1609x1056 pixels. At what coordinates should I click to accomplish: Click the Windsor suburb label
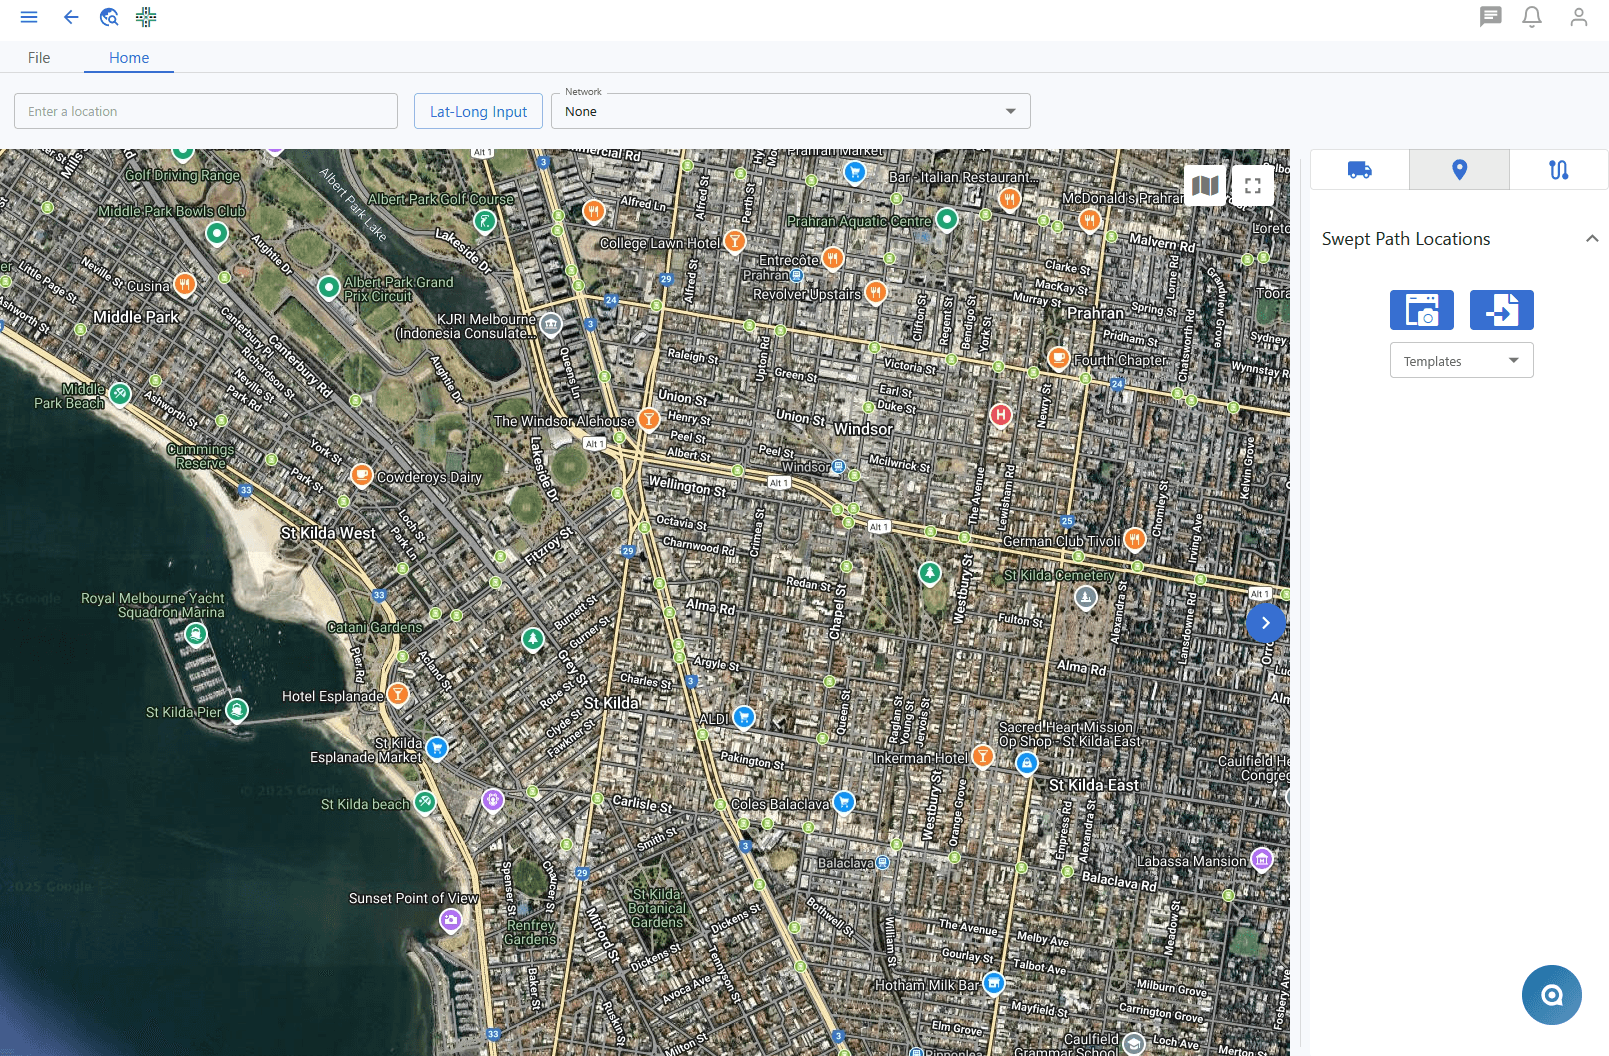point(863,429)
